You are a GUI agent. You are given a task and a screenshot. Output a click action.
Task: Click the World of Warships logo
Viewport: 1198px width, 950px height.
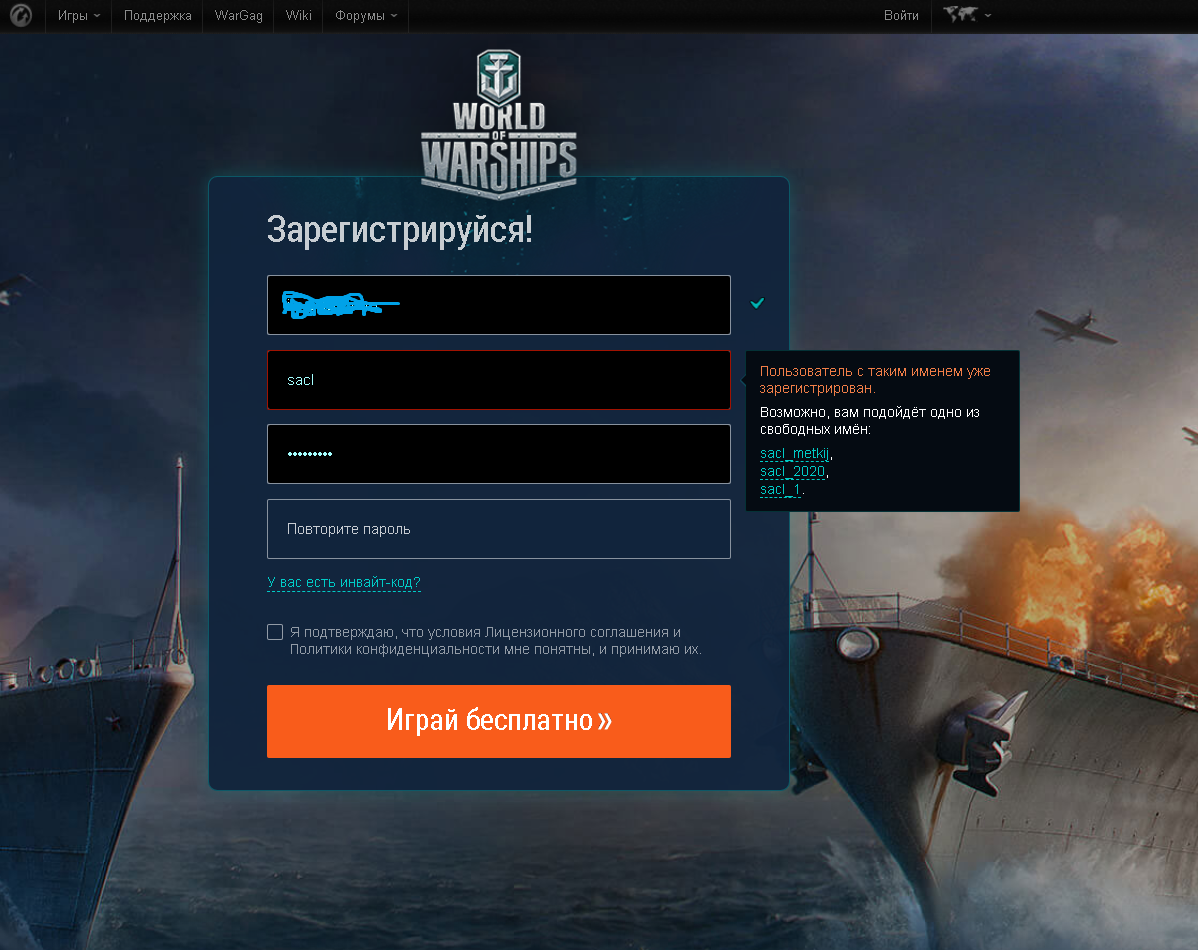(x=499, y=124)
